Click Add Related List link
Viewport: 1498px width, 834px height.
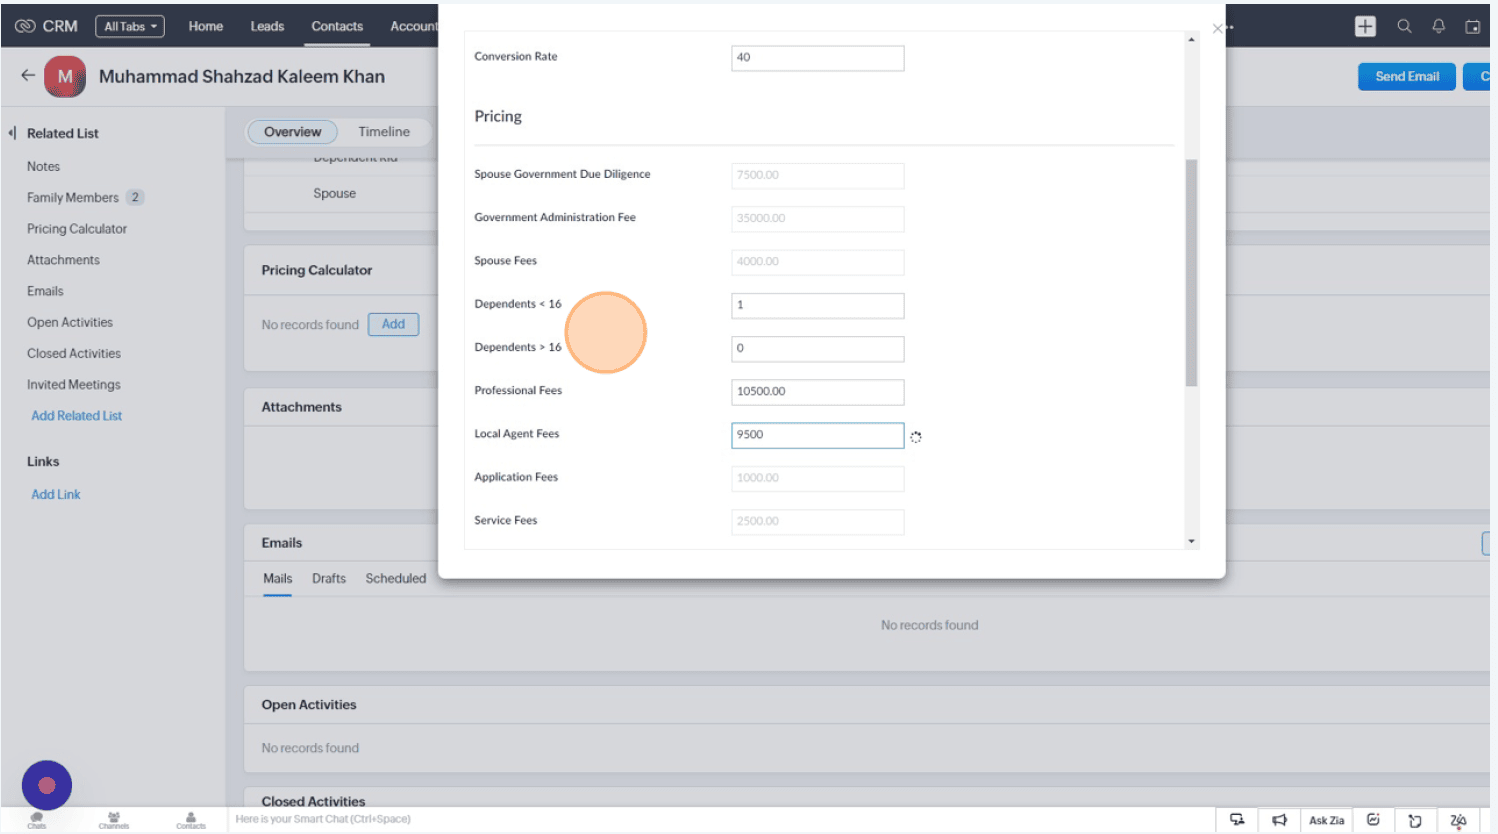tap(76, 416)
